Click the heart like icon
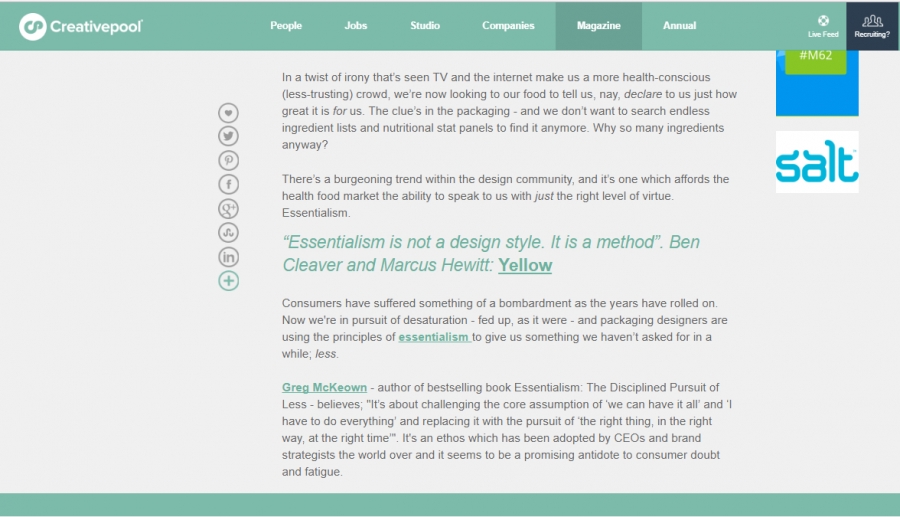Screen dimensions: 900x517 [x=229, y=113]
